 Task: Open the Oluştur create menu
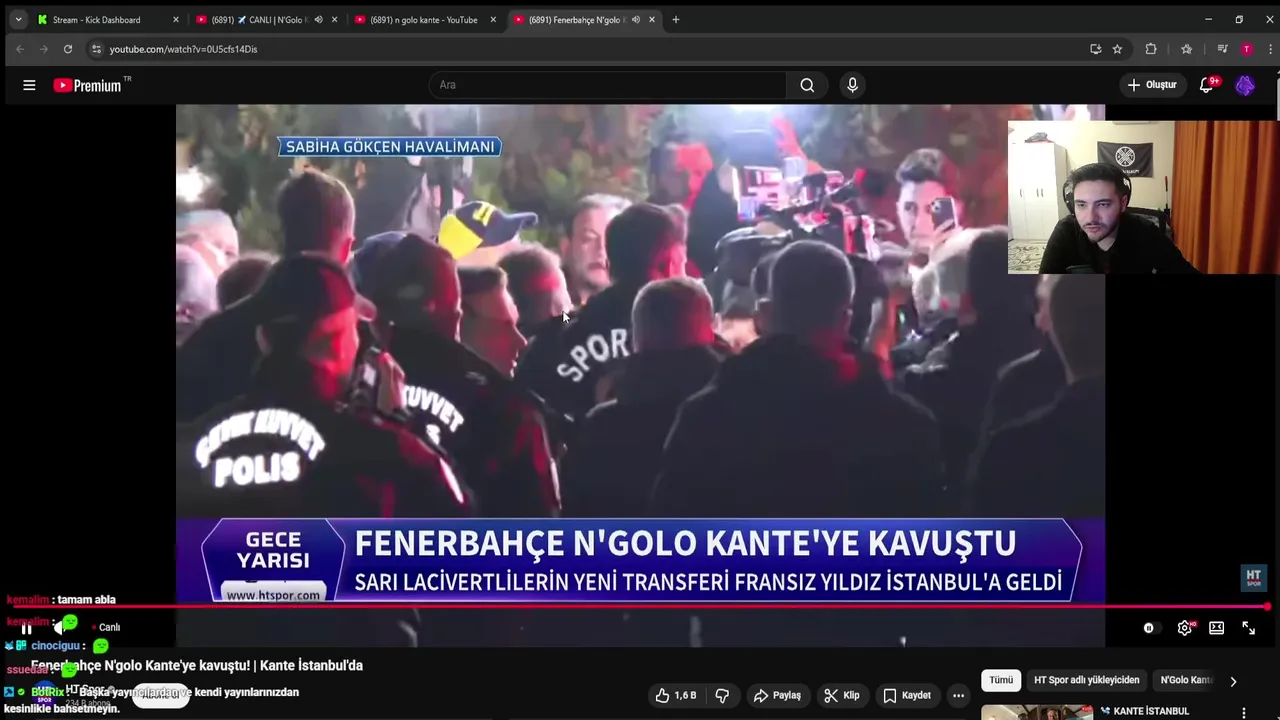click(x=1152, y=85)
